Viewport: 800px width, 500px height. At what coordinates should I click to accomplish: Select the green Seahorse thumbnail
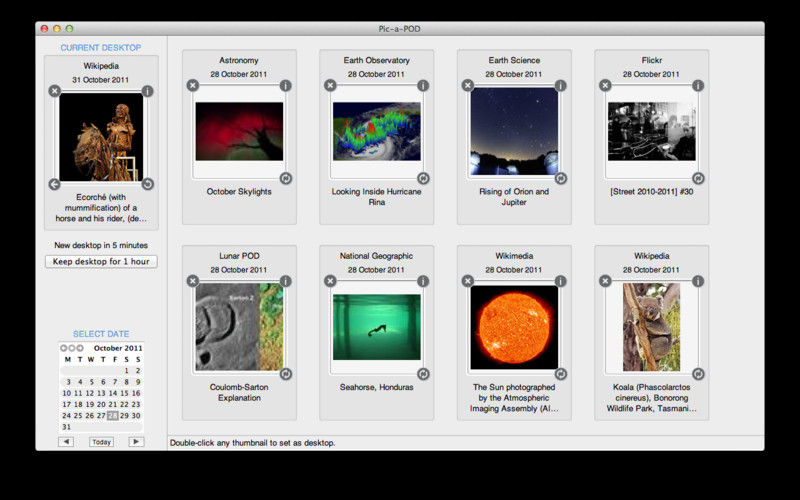pos(377,327)
